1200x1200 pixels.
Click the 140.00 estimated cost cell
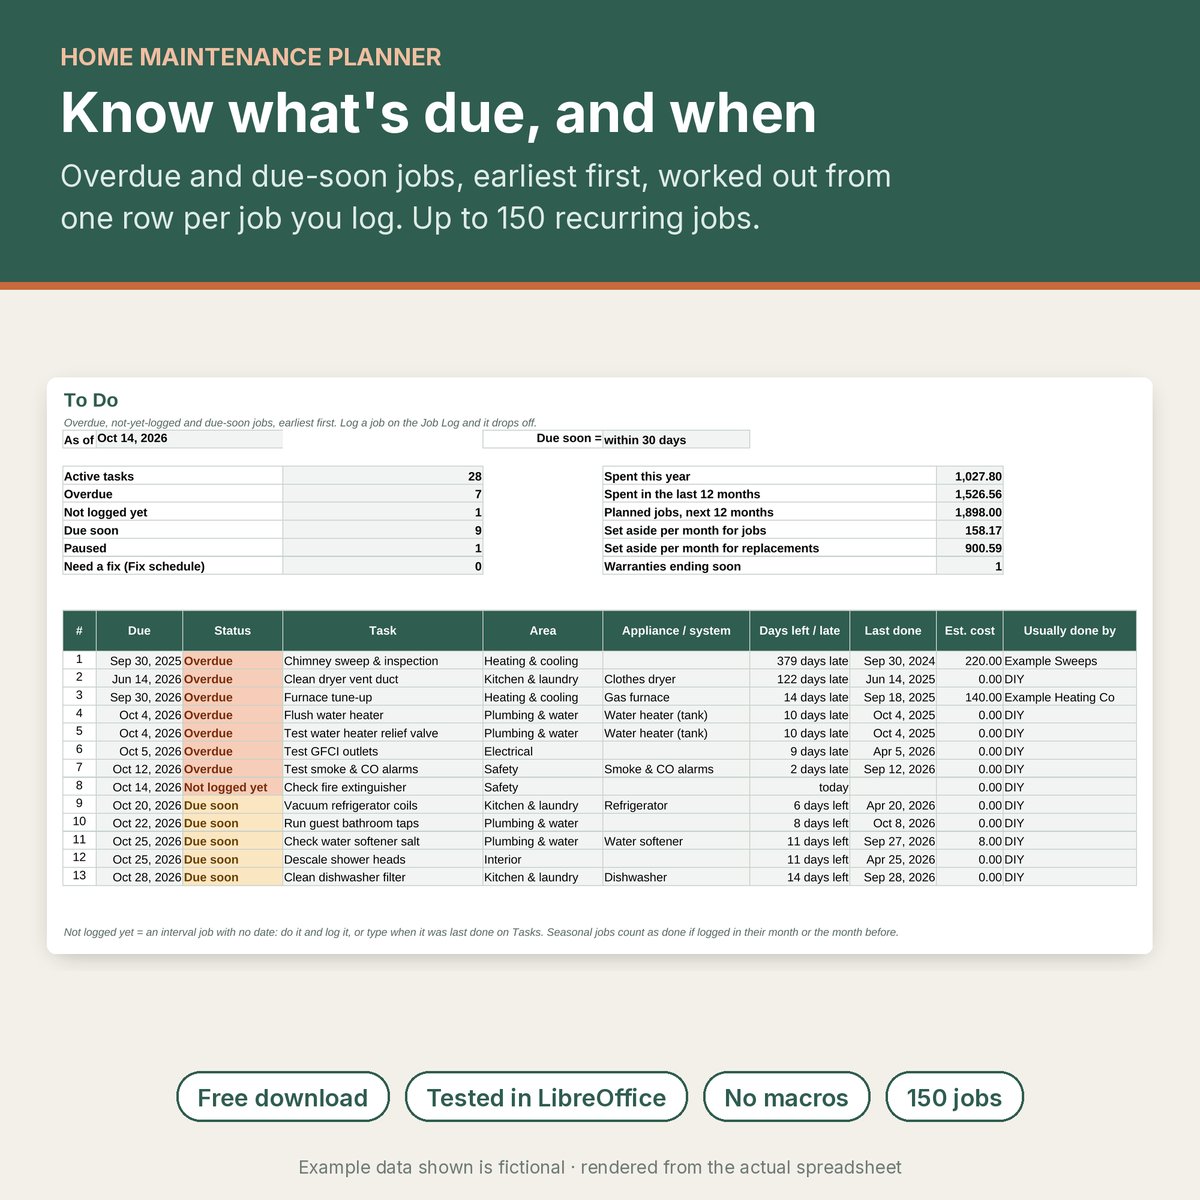coord(970,697)
